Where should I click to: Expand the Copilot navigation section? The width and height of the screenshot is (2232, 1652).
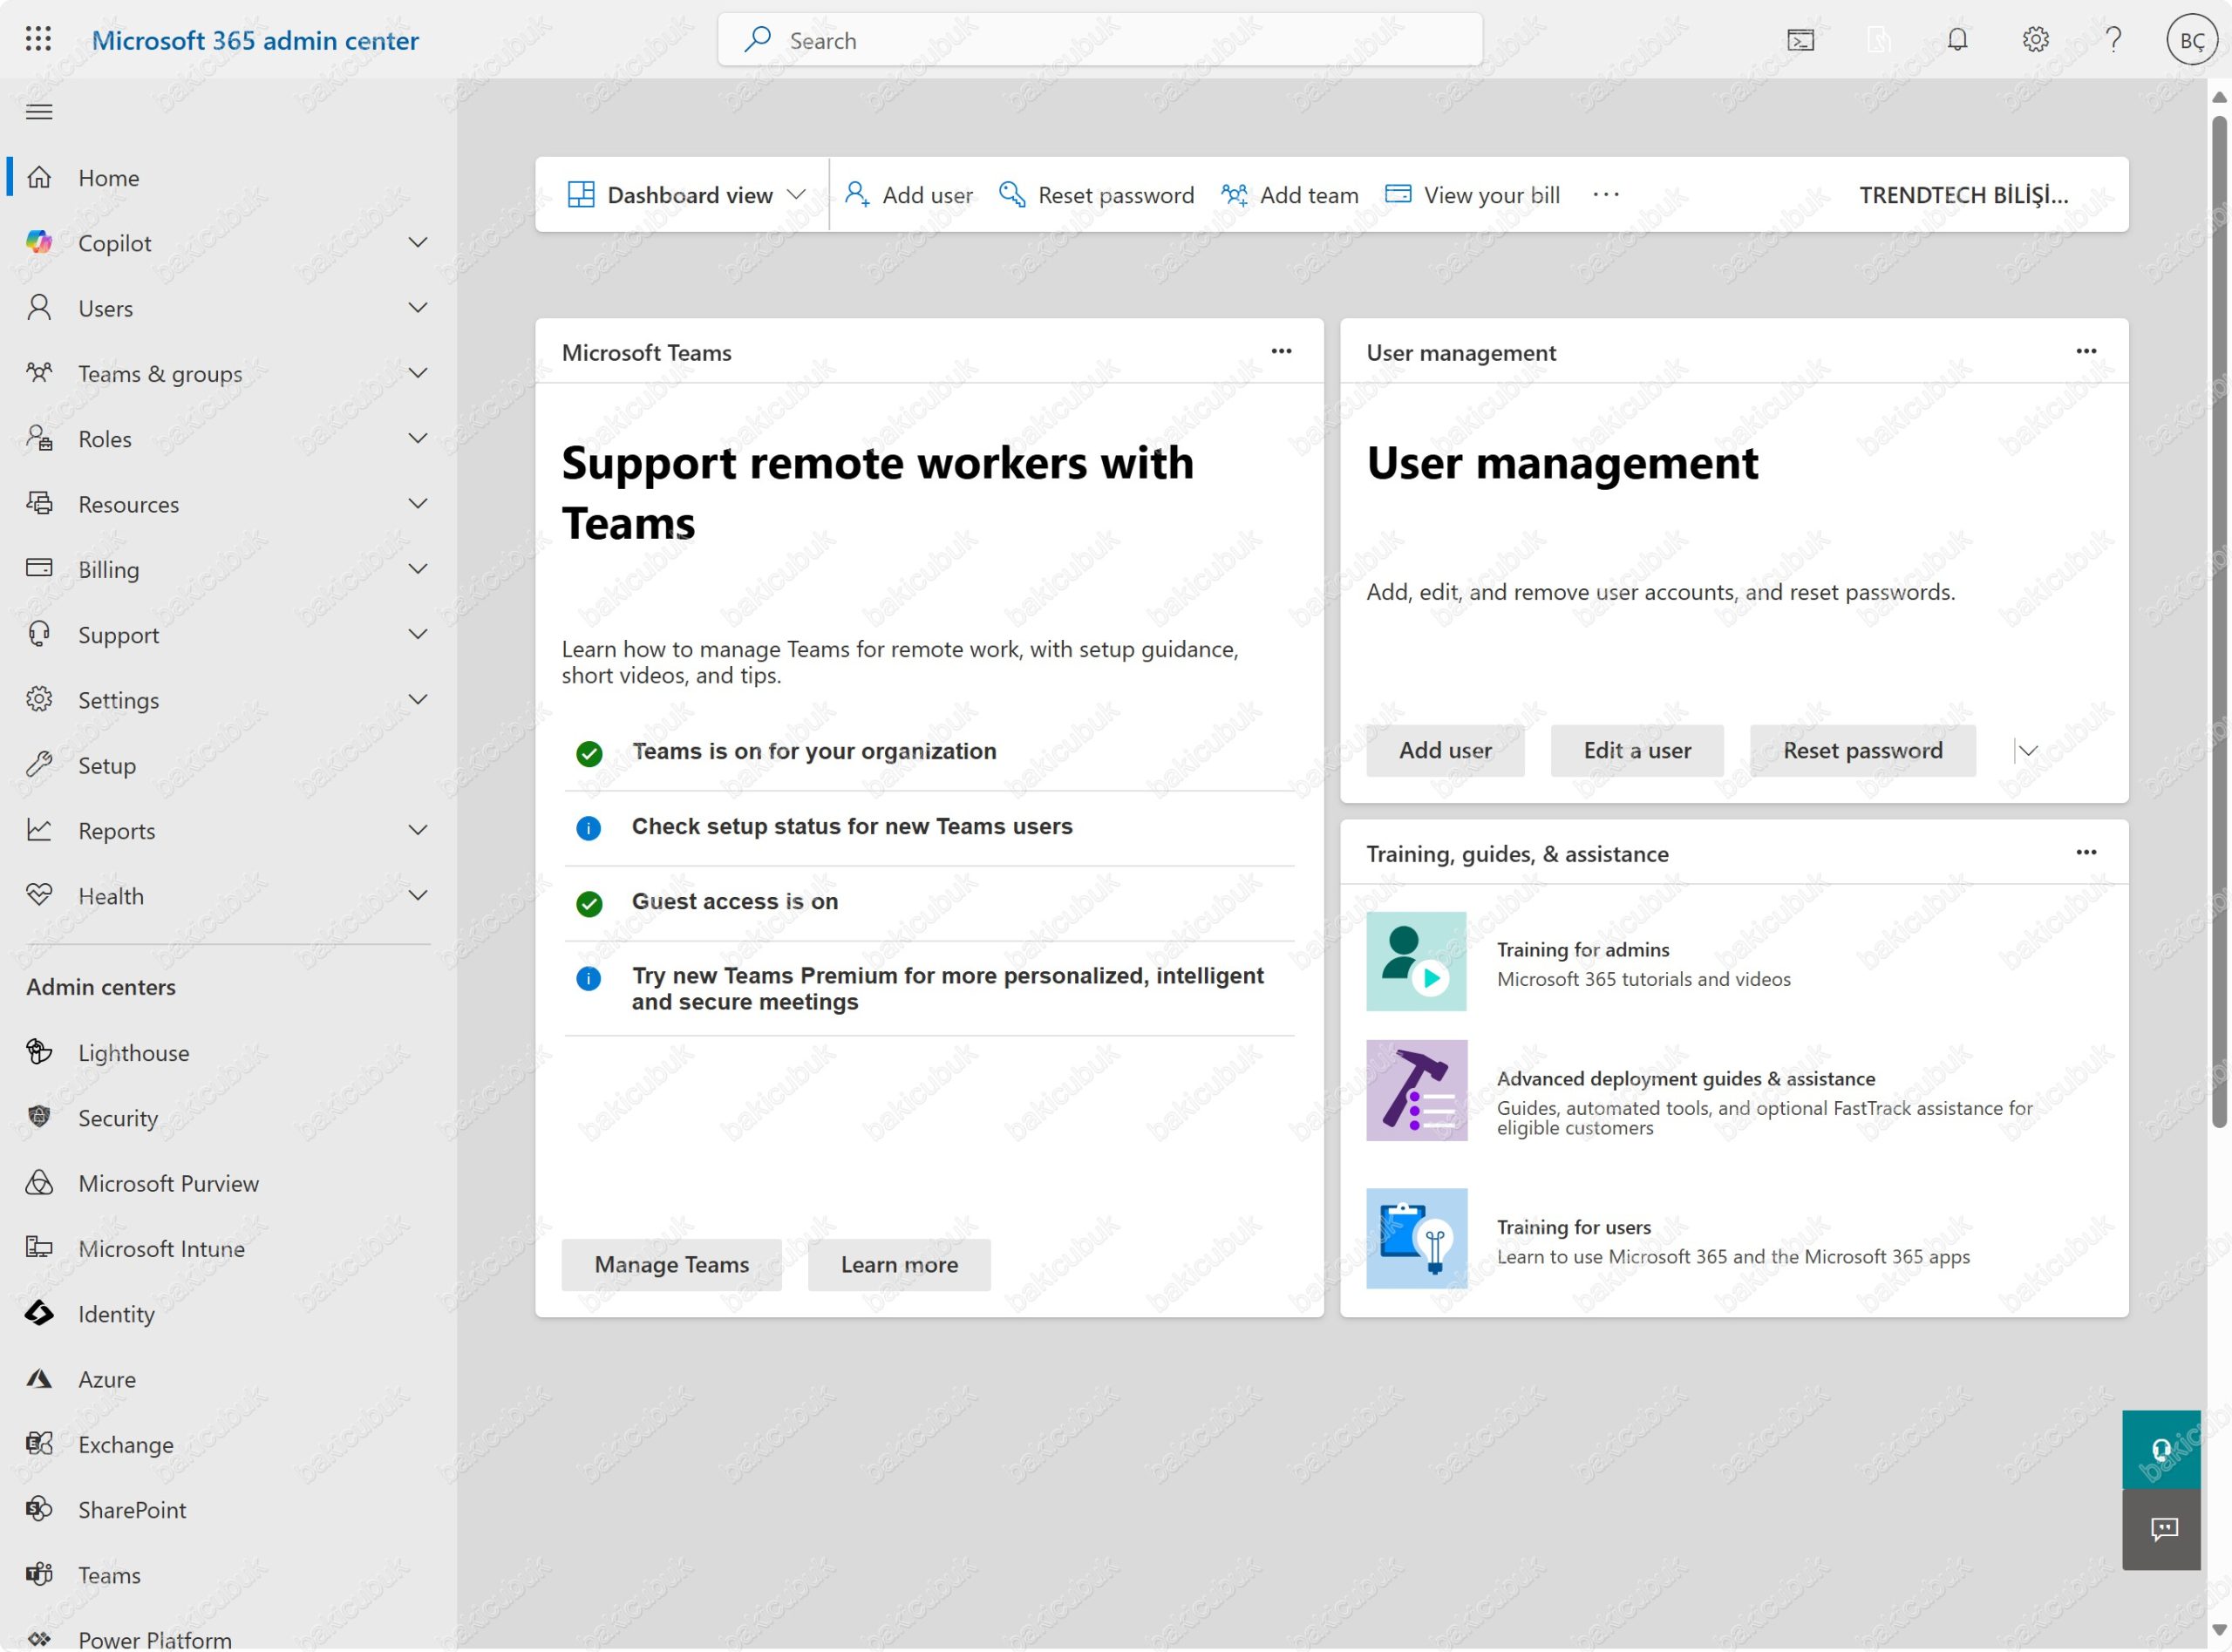point(418,243)
